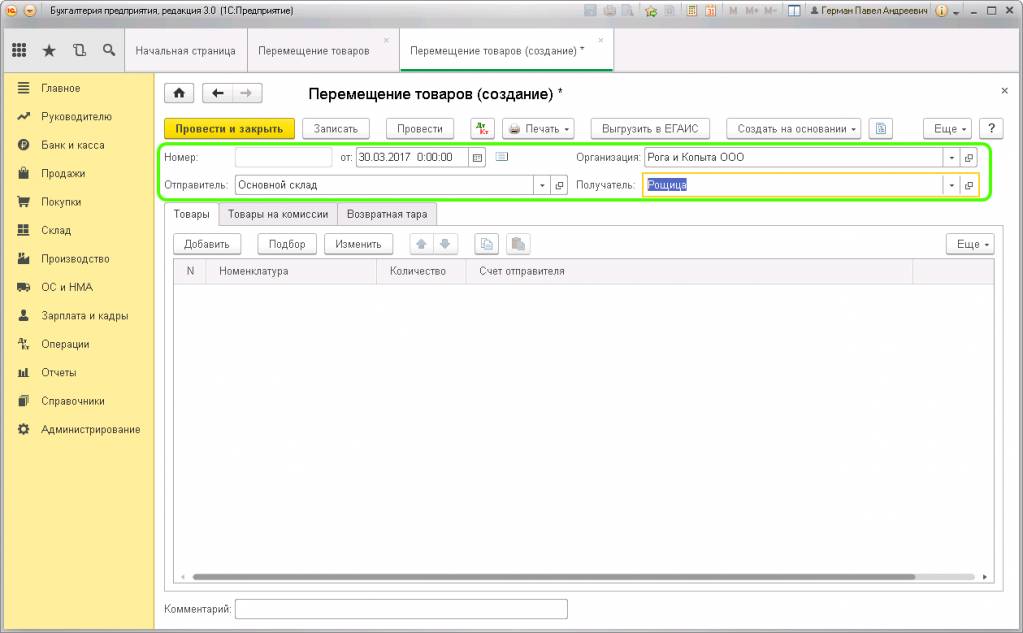Screen dimensions: 1023x633
Task: Open Организация record with open-form icon
Action: point(969,157)
